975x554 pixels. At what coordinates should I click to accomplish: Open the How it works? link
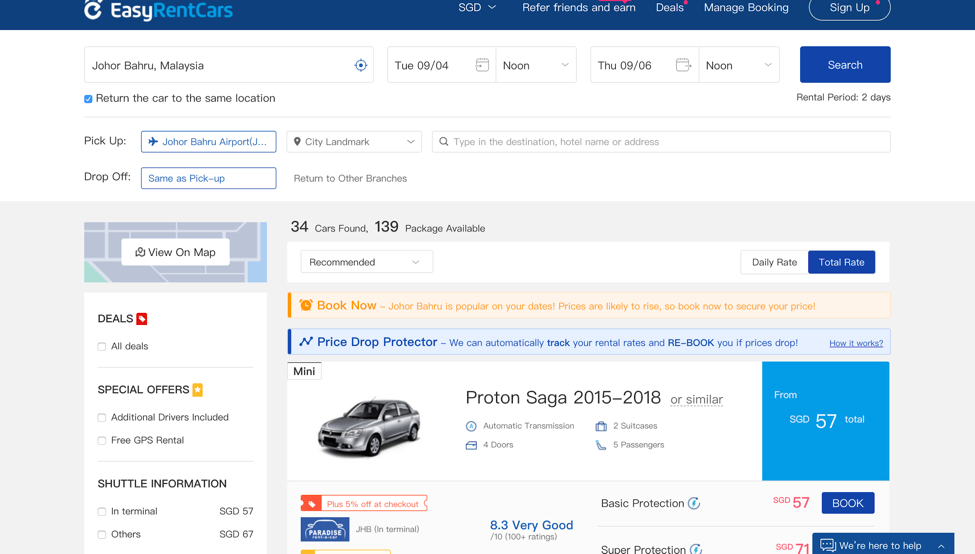click(x=856, y=343)
